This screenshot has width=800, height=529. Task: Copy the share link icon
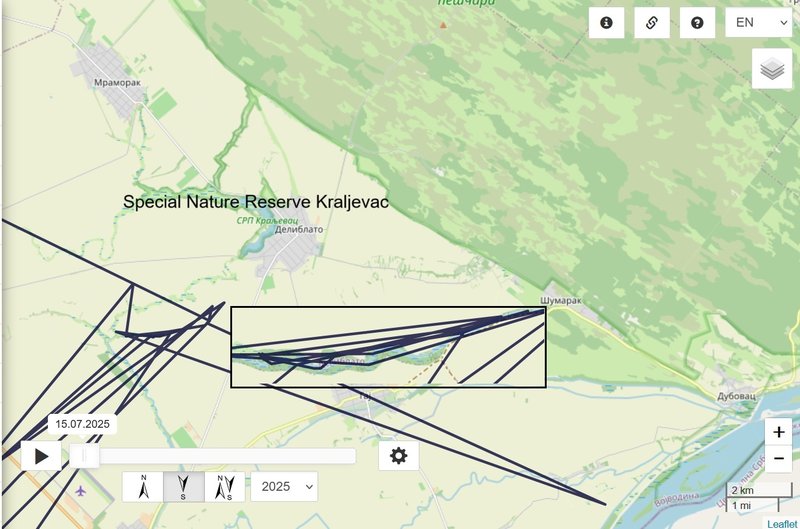pos(652,22)
